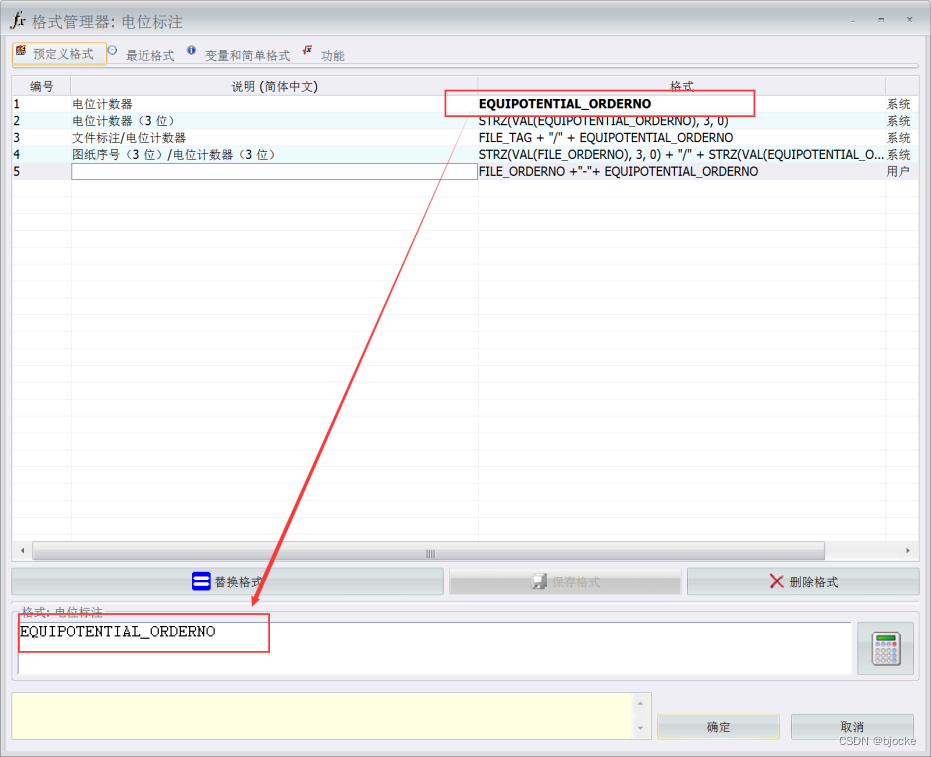Confirm with the 确定 button
This screenshot has height=757, width=931.
[x=718, y=727]
